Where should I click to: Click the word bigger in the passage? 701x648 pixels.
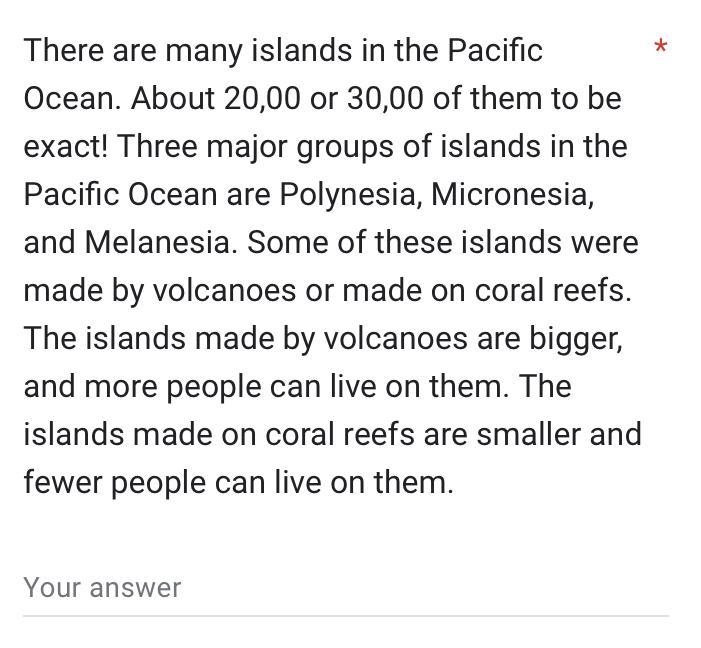click(x=576, y=339)
